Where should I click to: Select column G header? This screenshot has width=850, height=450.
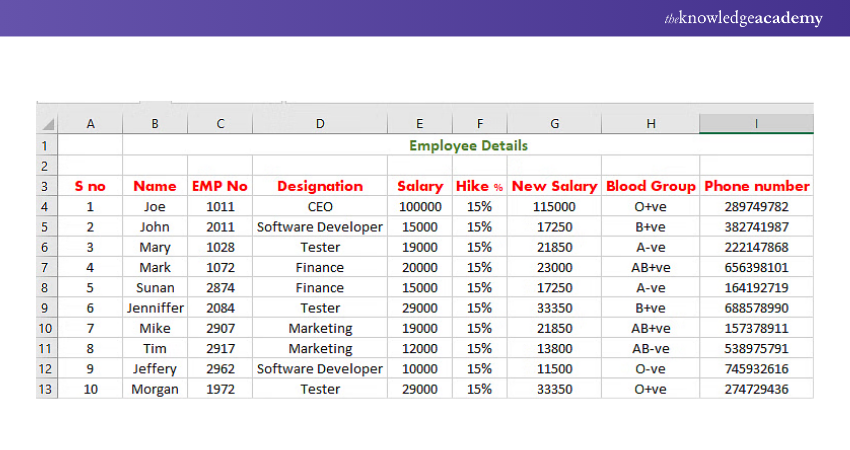(554, 124)
